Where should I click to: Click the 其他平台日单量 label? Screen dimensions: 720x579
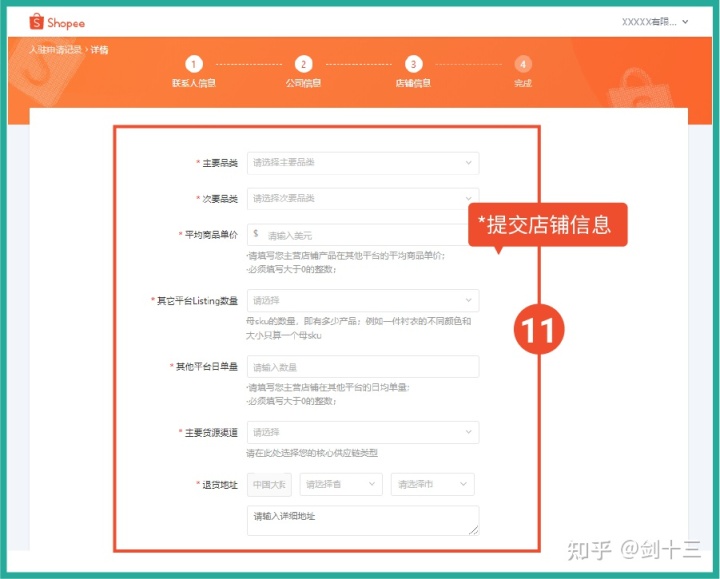tap(207, 367)
